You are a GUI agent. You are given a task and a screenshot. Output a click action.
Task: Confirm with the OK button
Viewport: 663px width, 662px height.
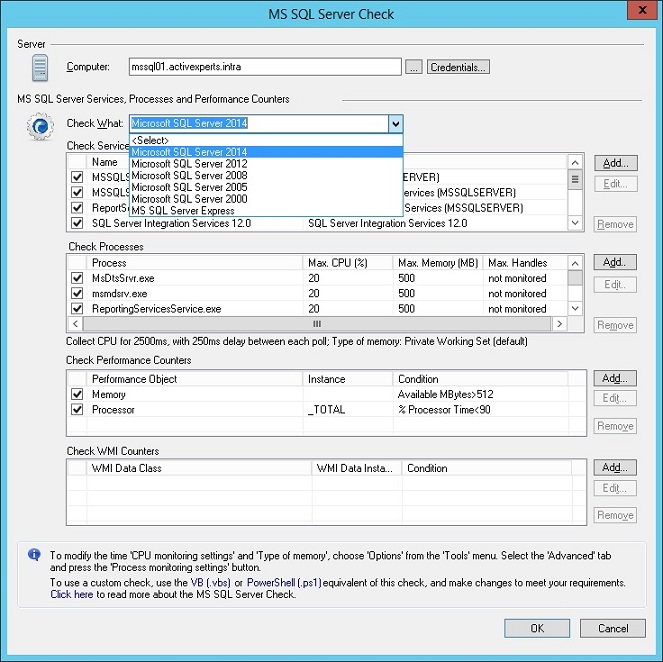(537, 628)
